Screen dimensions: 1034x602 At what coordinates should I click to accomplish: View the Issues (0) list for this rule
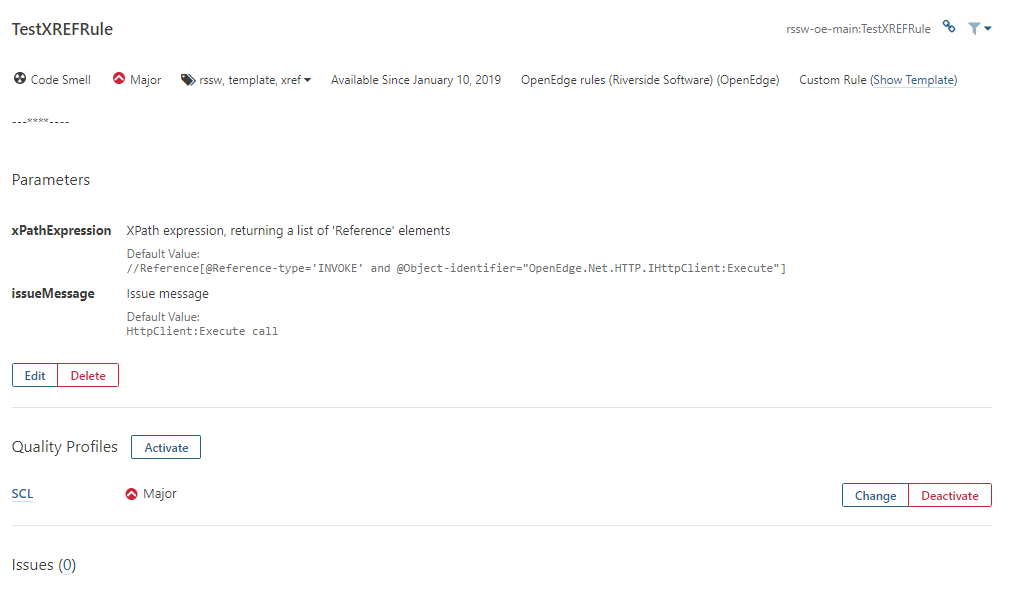point(70,564)
